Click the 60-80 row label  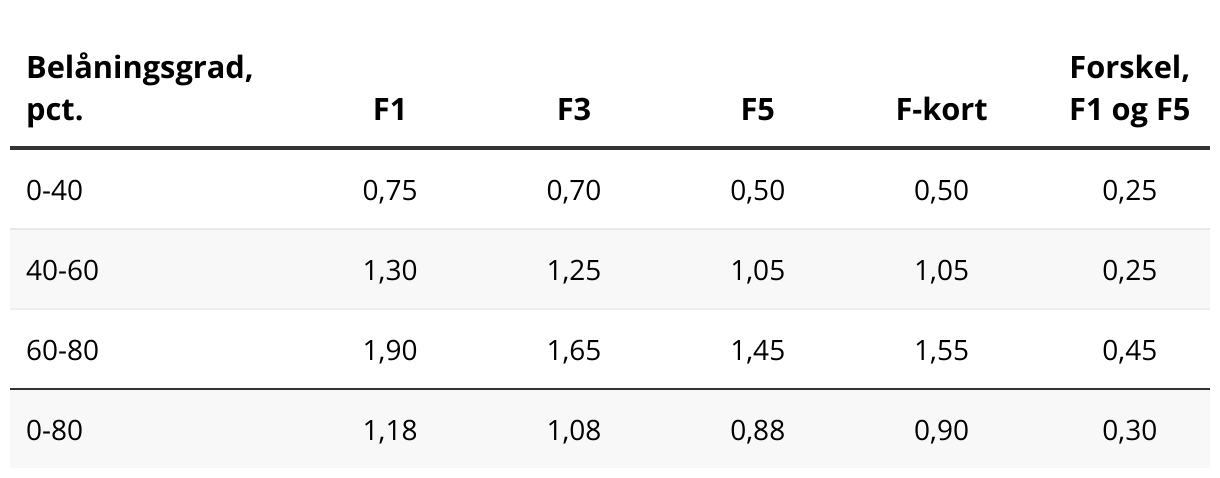pyautogui.click(x=62, y=350)
